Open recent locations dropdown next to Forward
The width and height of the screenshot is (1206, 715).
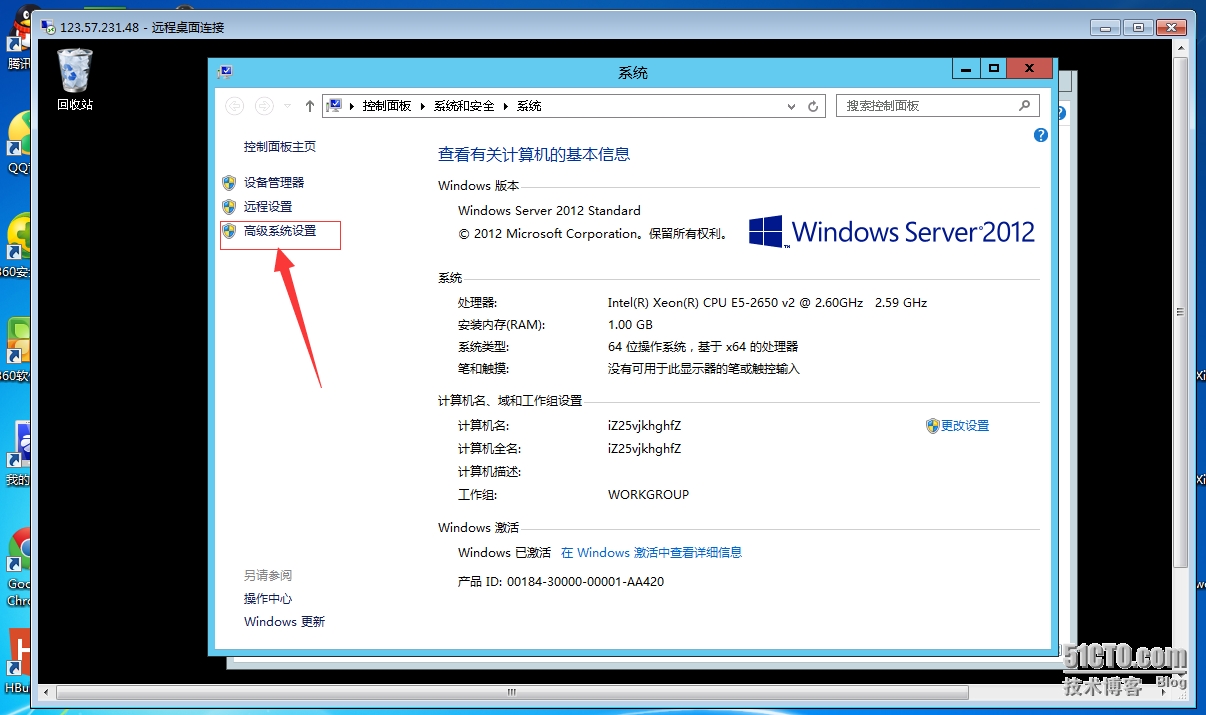click(x=288, y=105)
